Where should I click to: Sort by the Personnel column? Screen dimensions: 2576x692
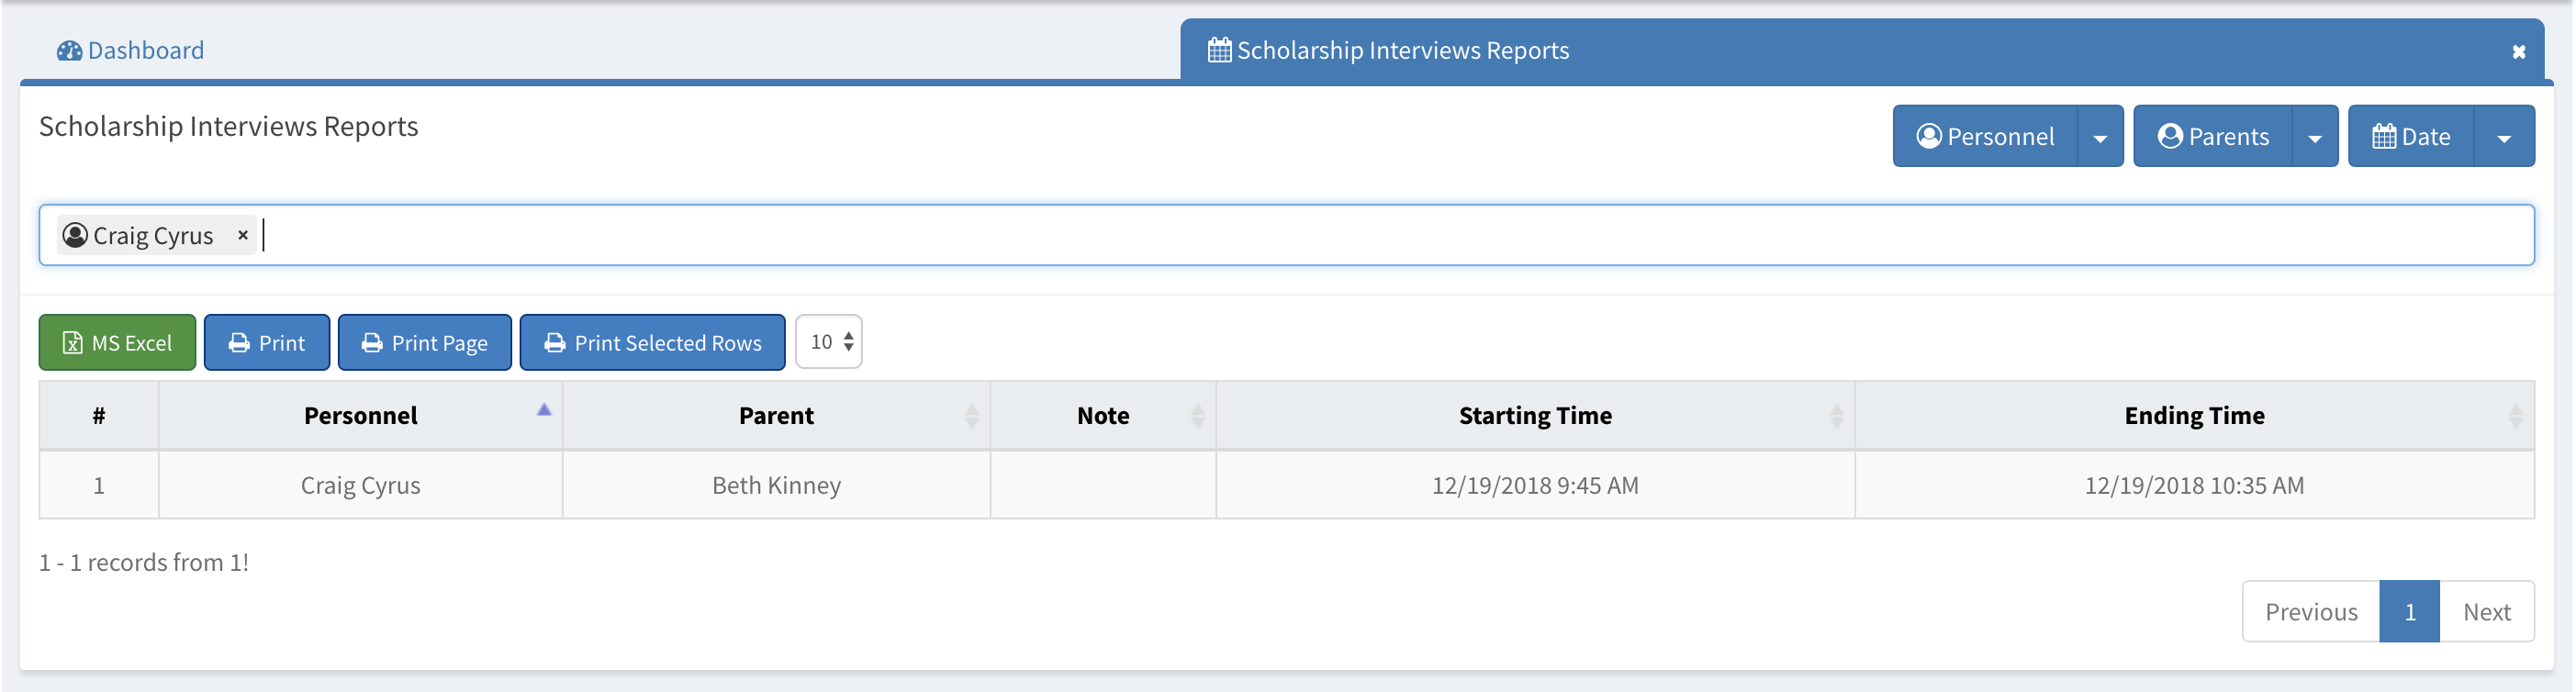[x=360, y=415]
